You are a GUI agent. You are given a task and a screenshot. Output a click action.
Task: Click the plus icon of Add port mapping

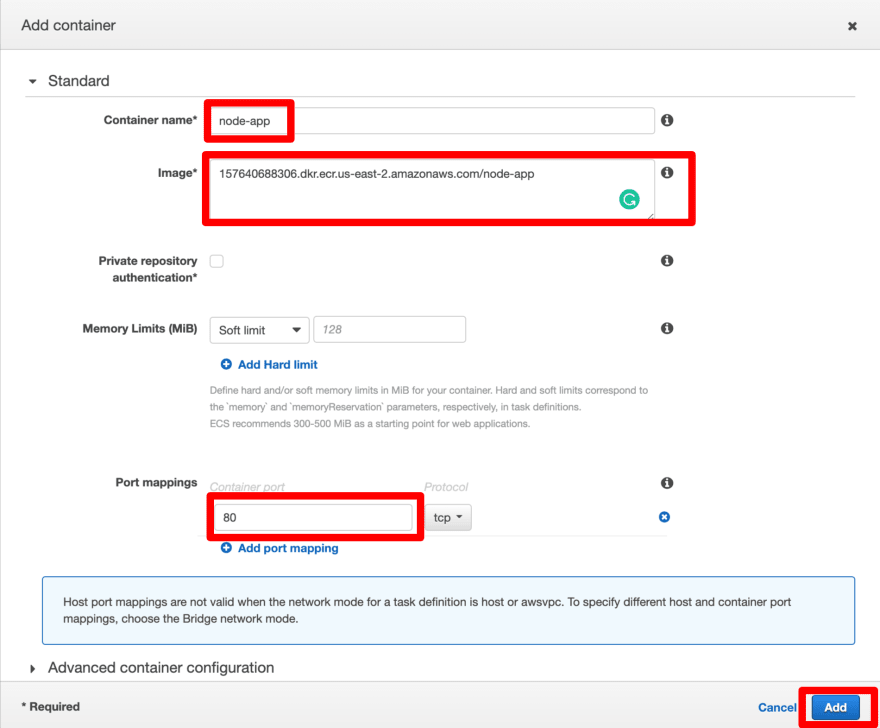(x=226, y=548)
